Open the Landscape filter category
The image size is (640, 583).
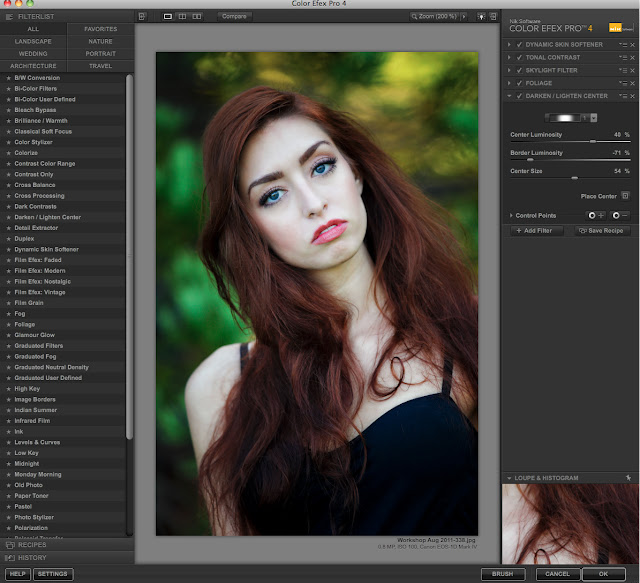pos(33,41)
